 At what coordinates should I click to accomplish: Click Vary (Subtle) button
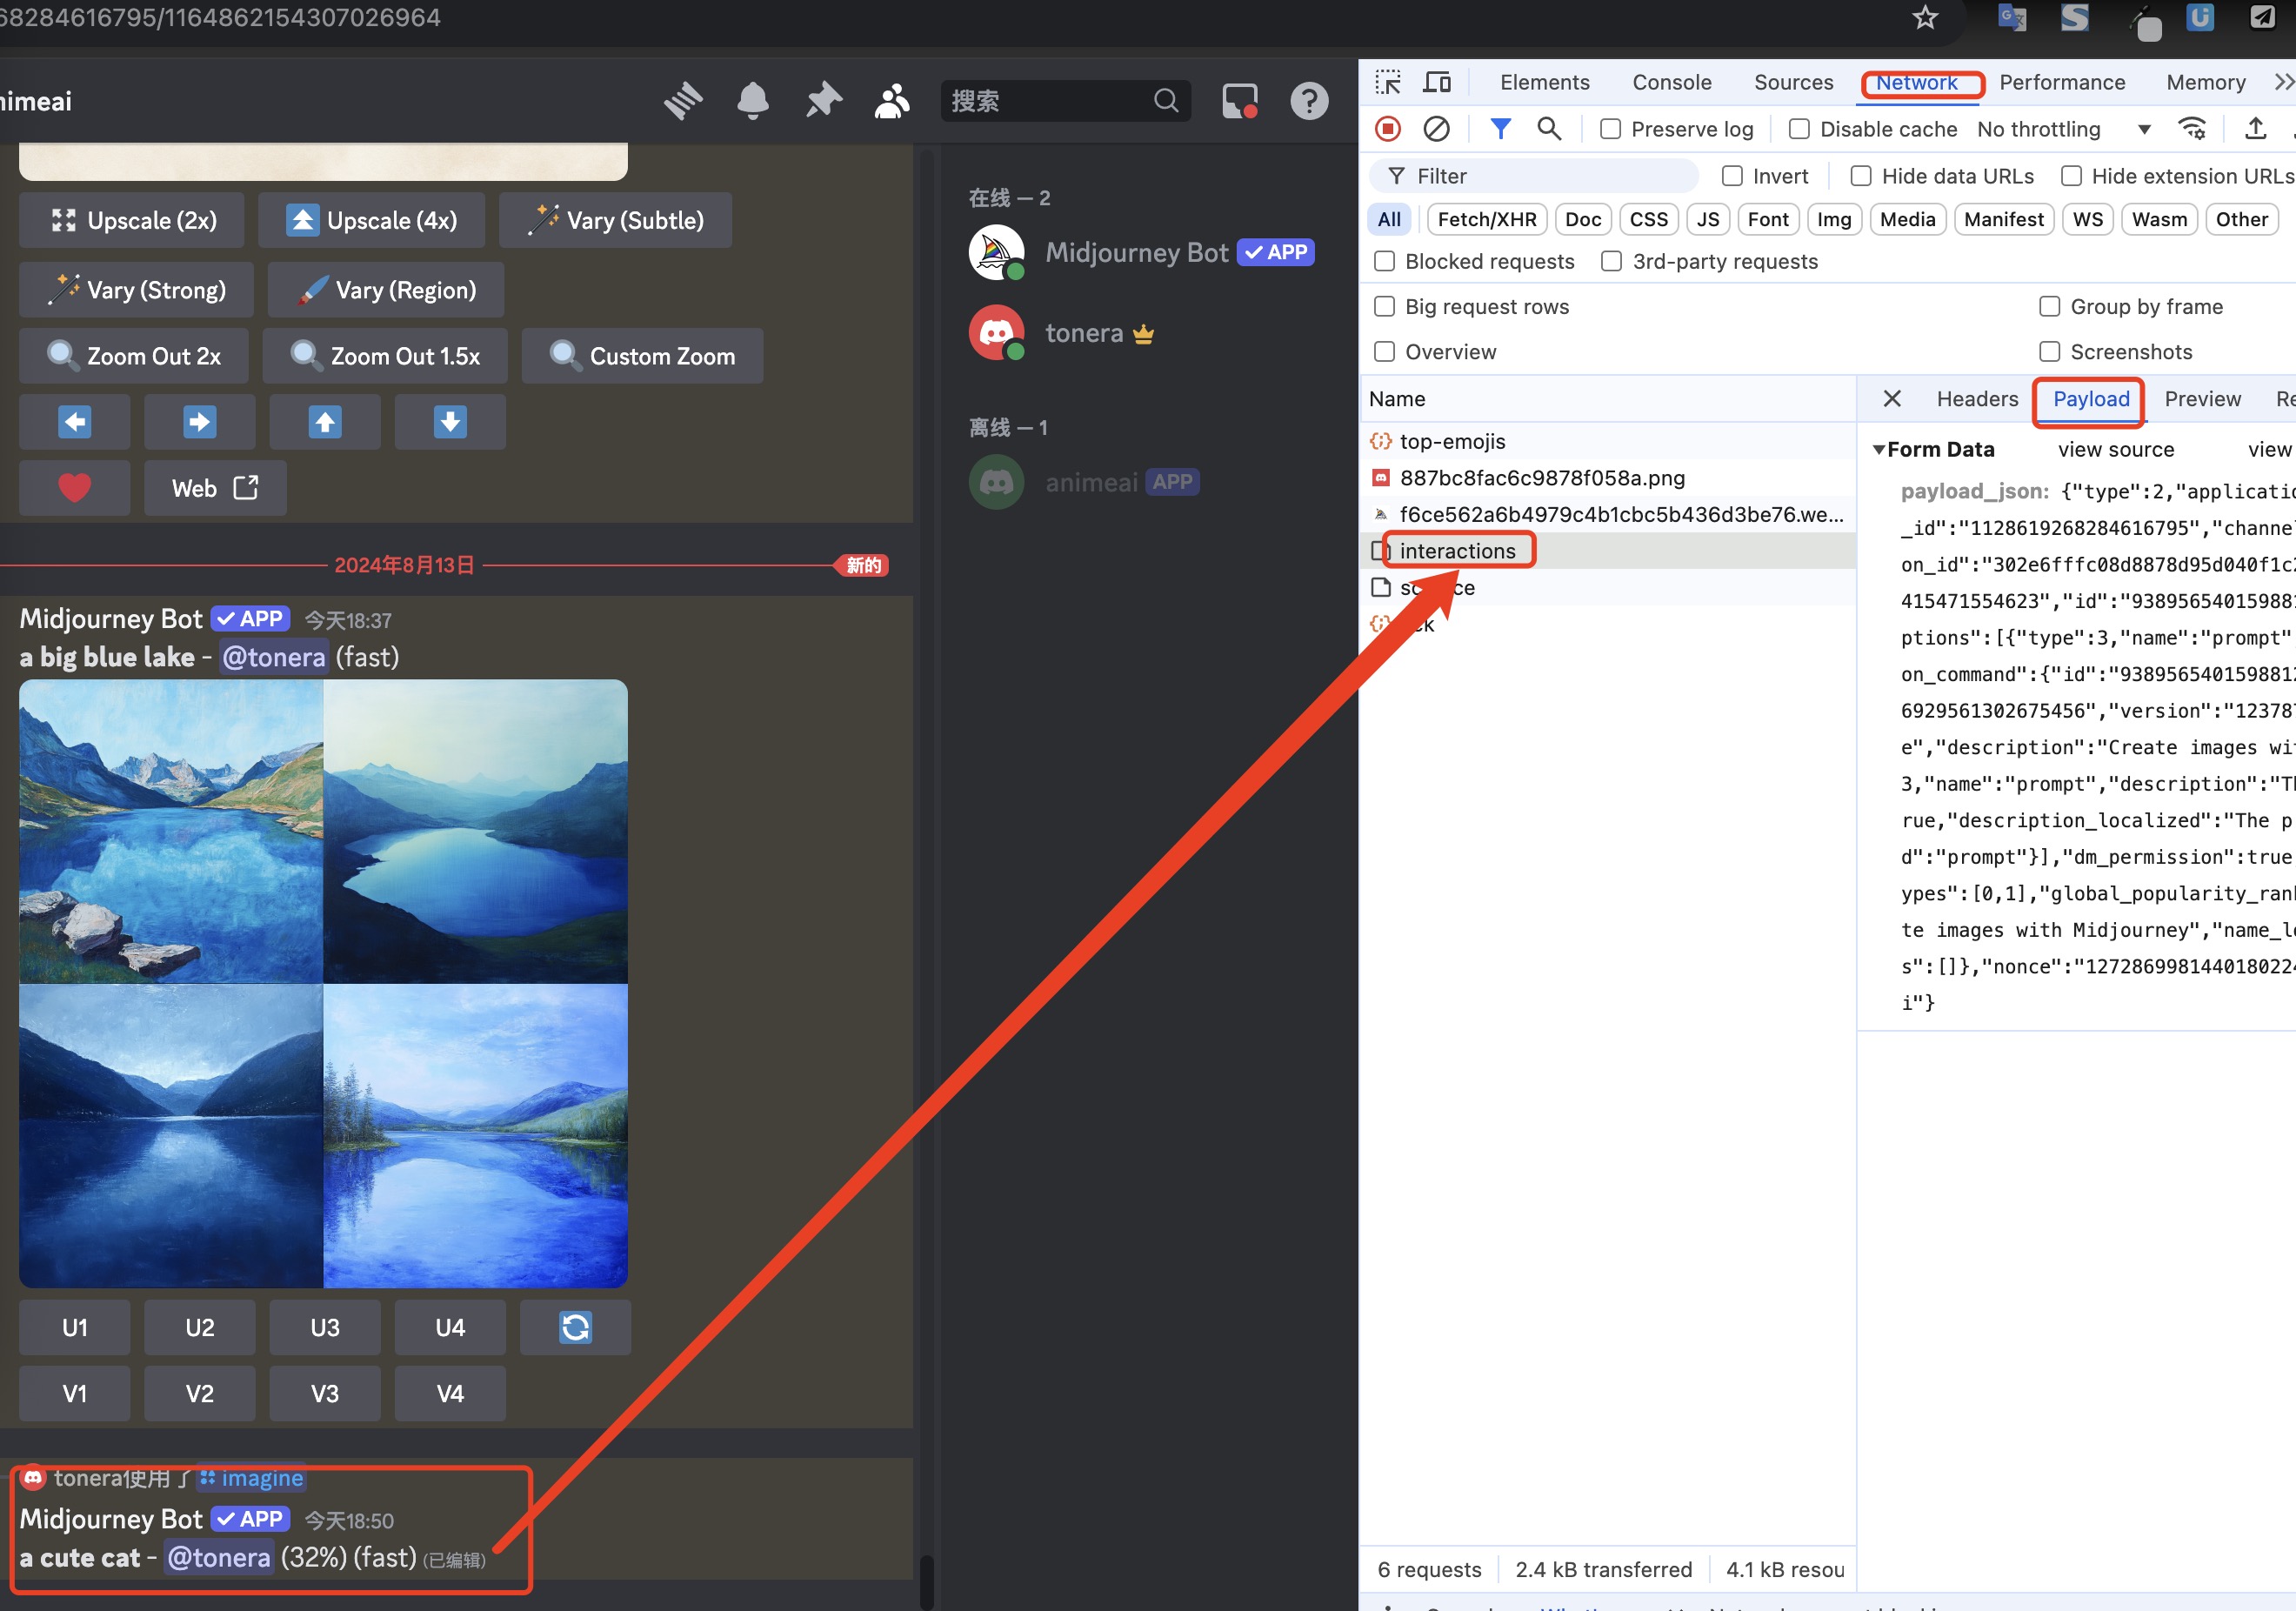pos(615,220)
